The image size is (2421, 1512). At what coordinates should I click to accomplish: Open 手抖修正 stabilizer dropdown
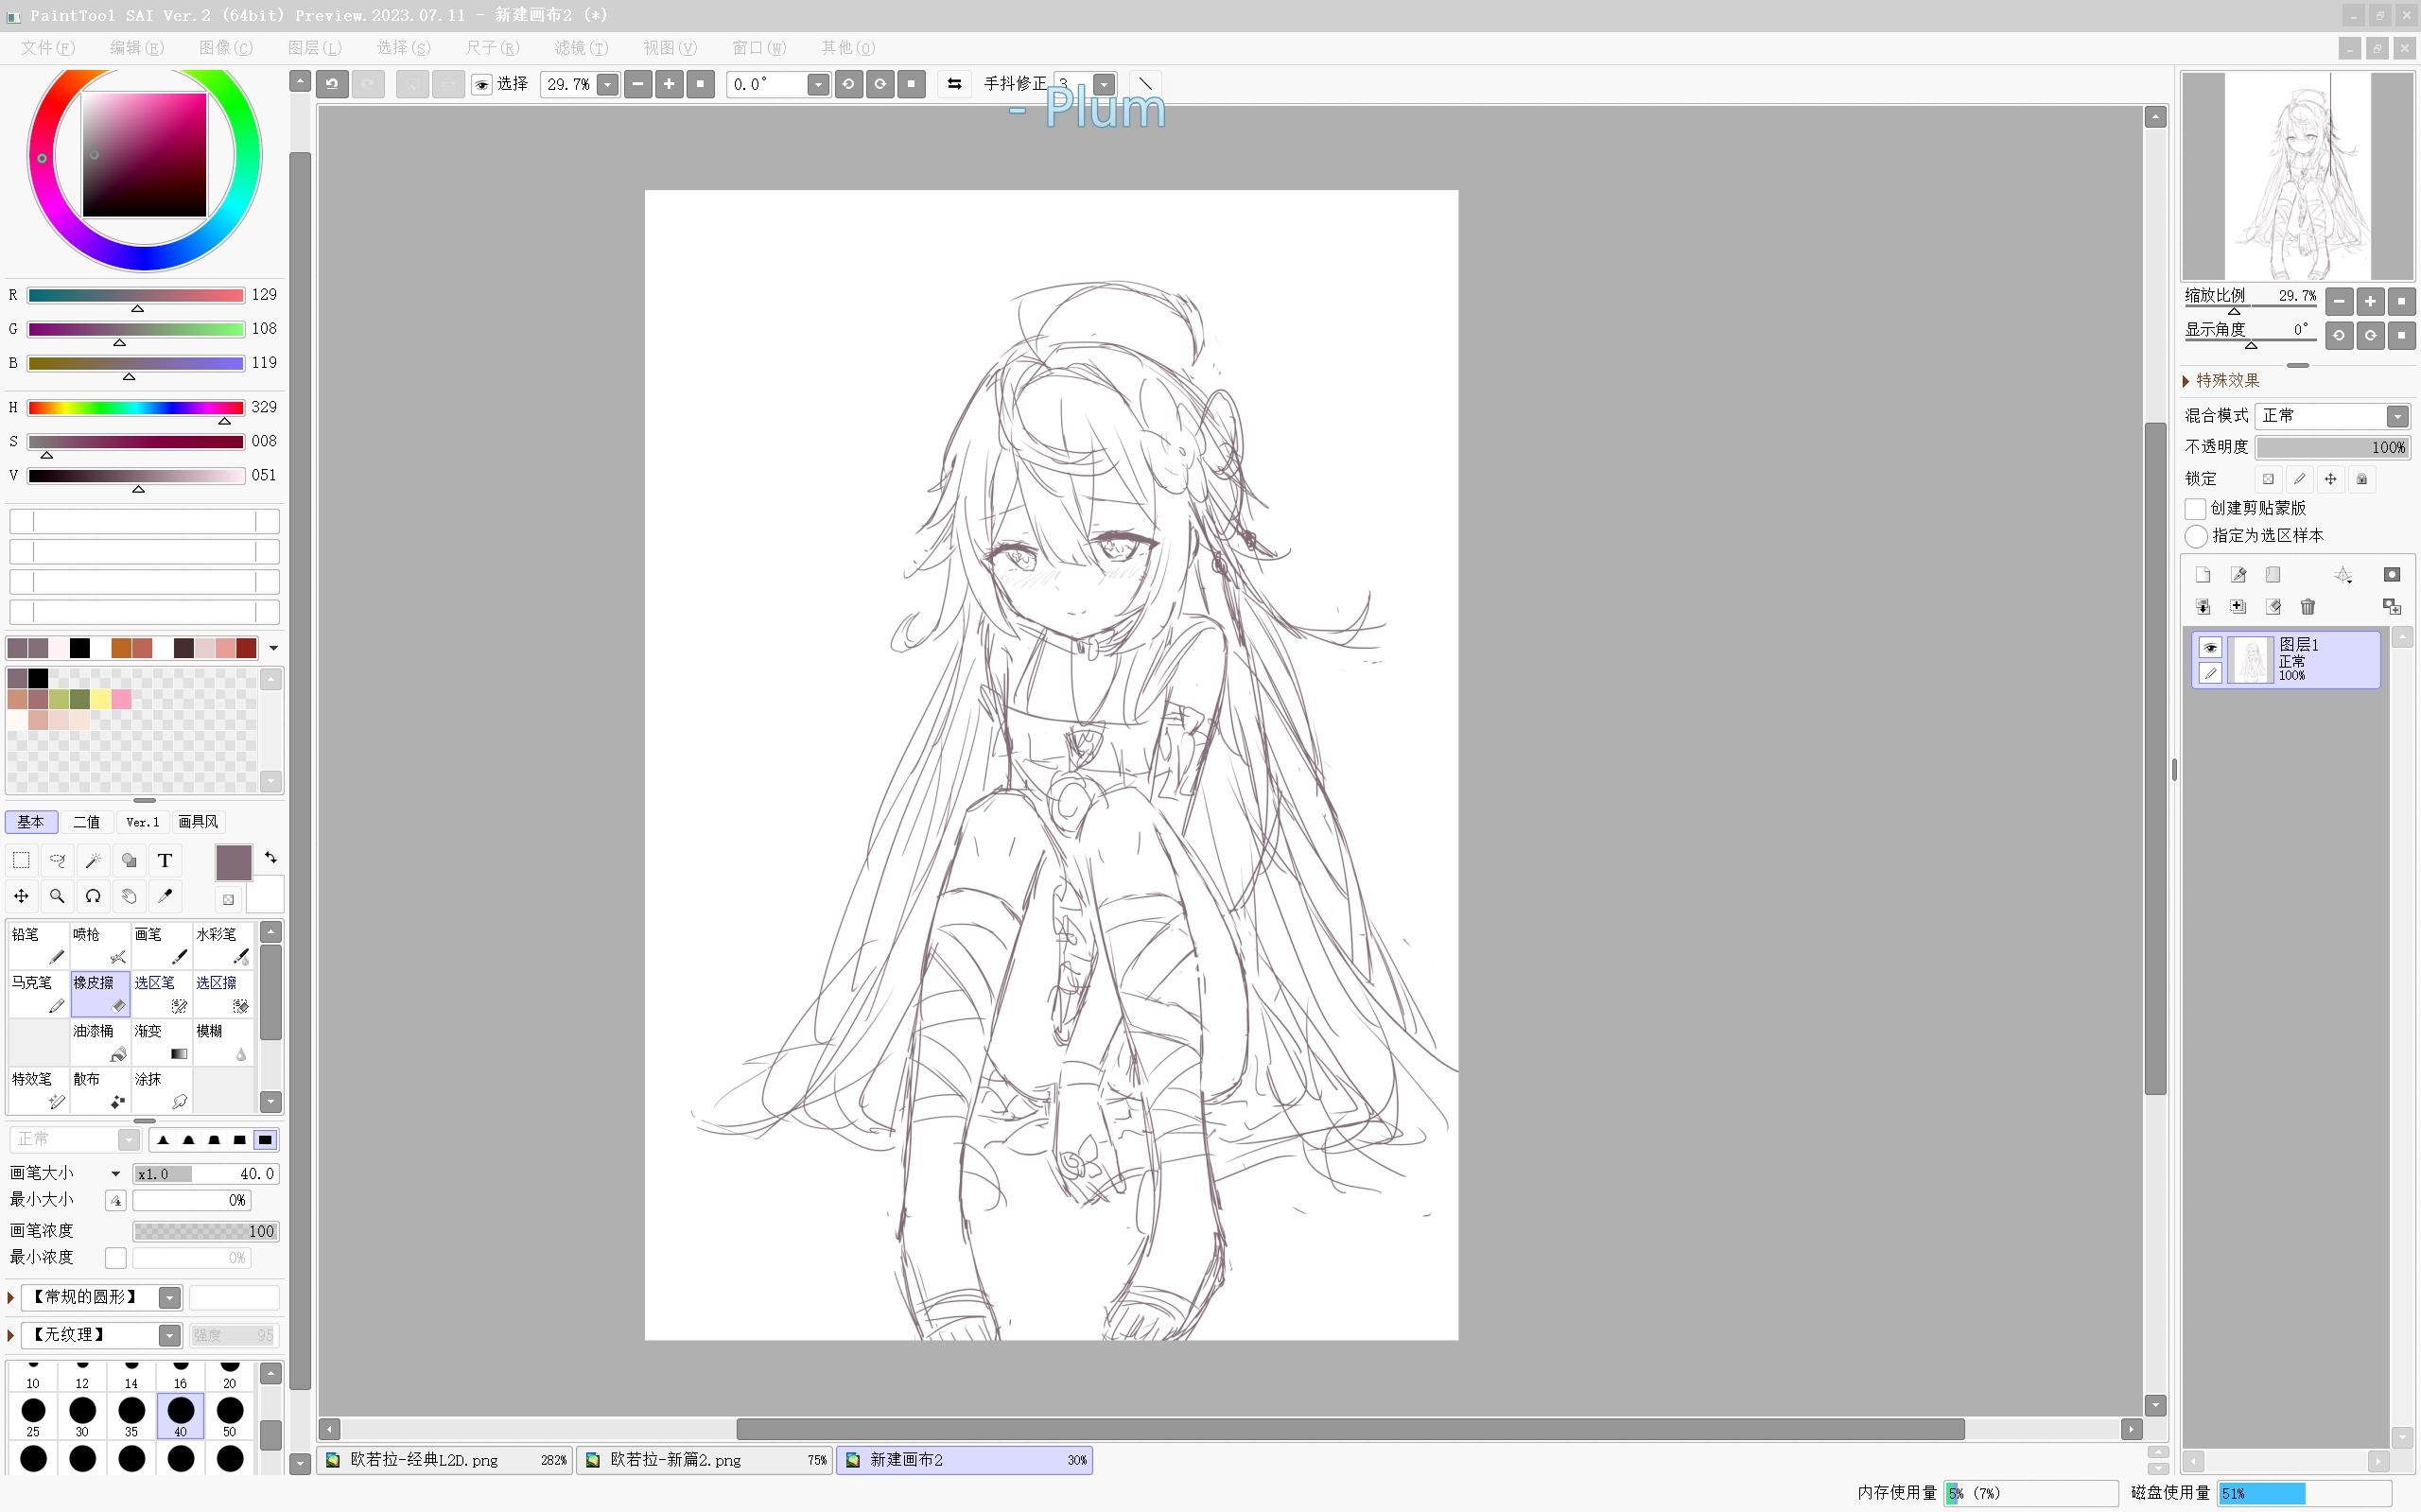(1104, 85)
